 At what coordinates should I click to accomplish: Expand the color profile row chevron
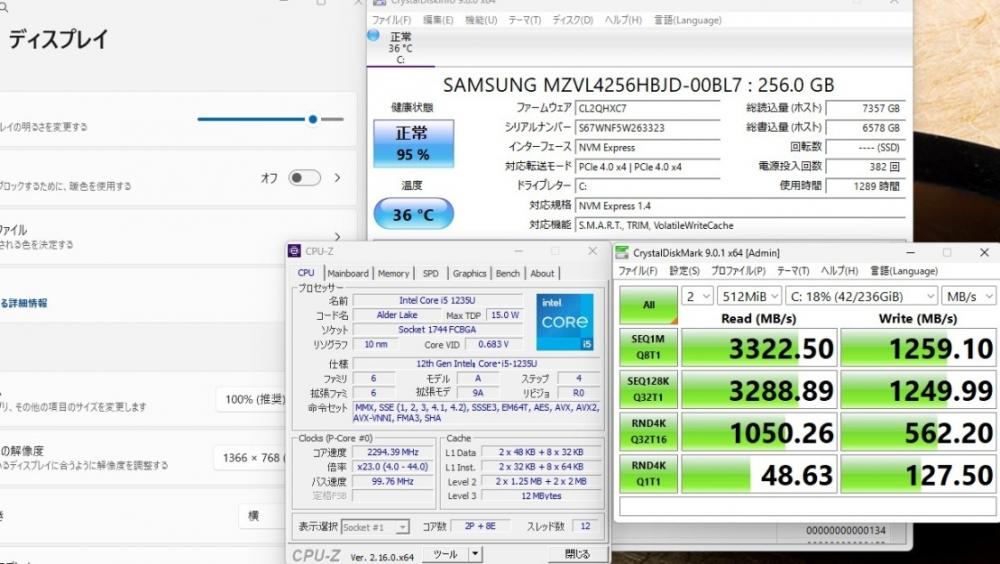[x=337, y=237]
